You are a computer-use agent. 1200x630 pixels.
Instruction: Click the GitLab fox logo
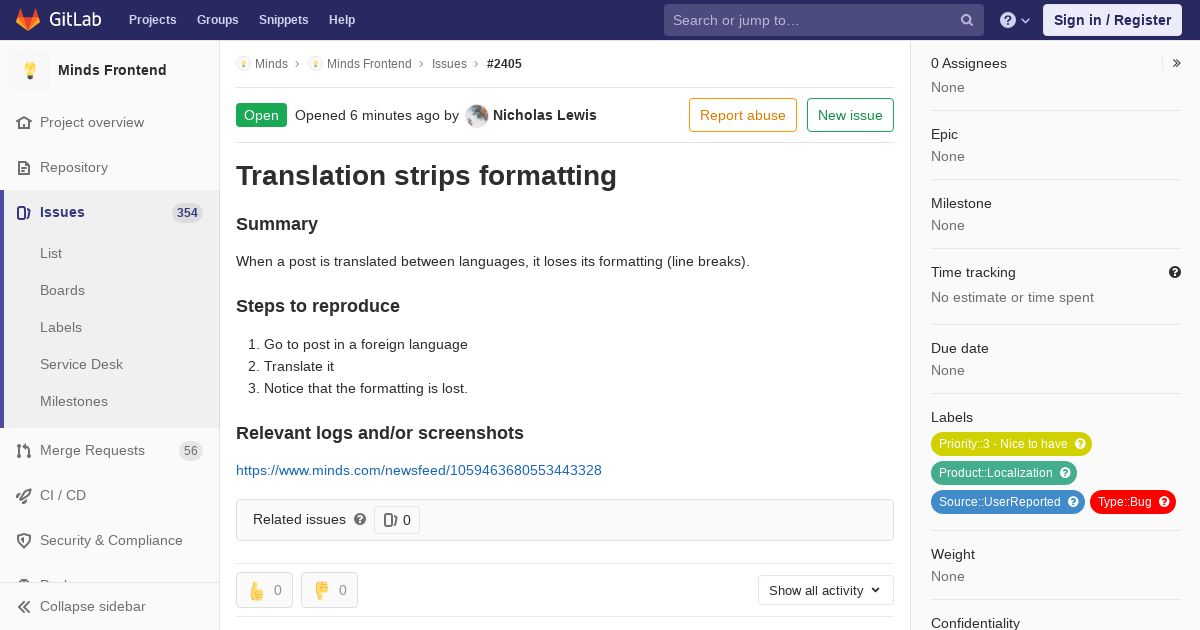29,20
